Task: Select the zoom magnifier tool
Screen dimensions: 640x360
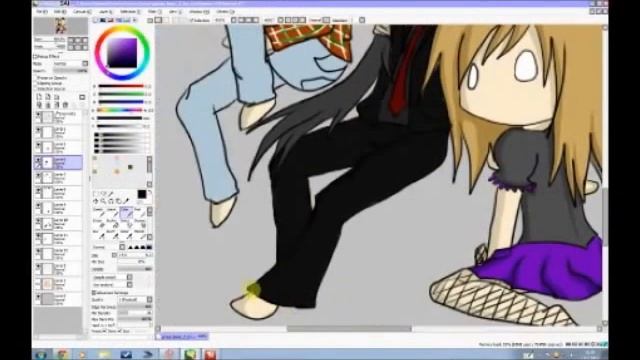Action: (103, 201)
